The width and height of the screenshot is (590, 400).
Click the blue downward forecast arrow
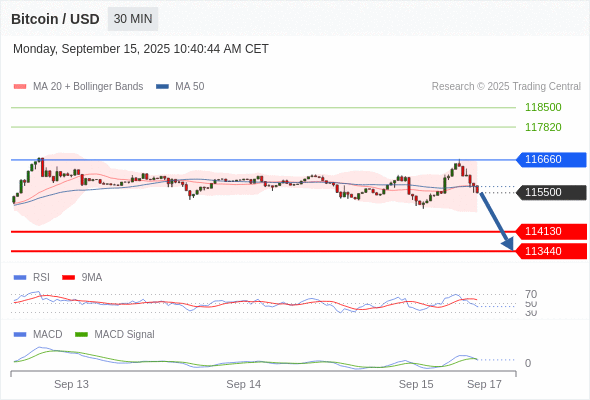tap(497, 221)
